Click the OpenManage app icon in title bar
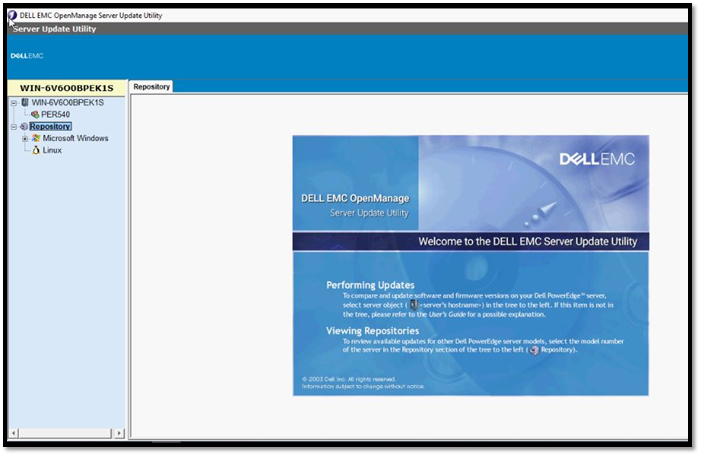701x456 pixels. point(13,15)
